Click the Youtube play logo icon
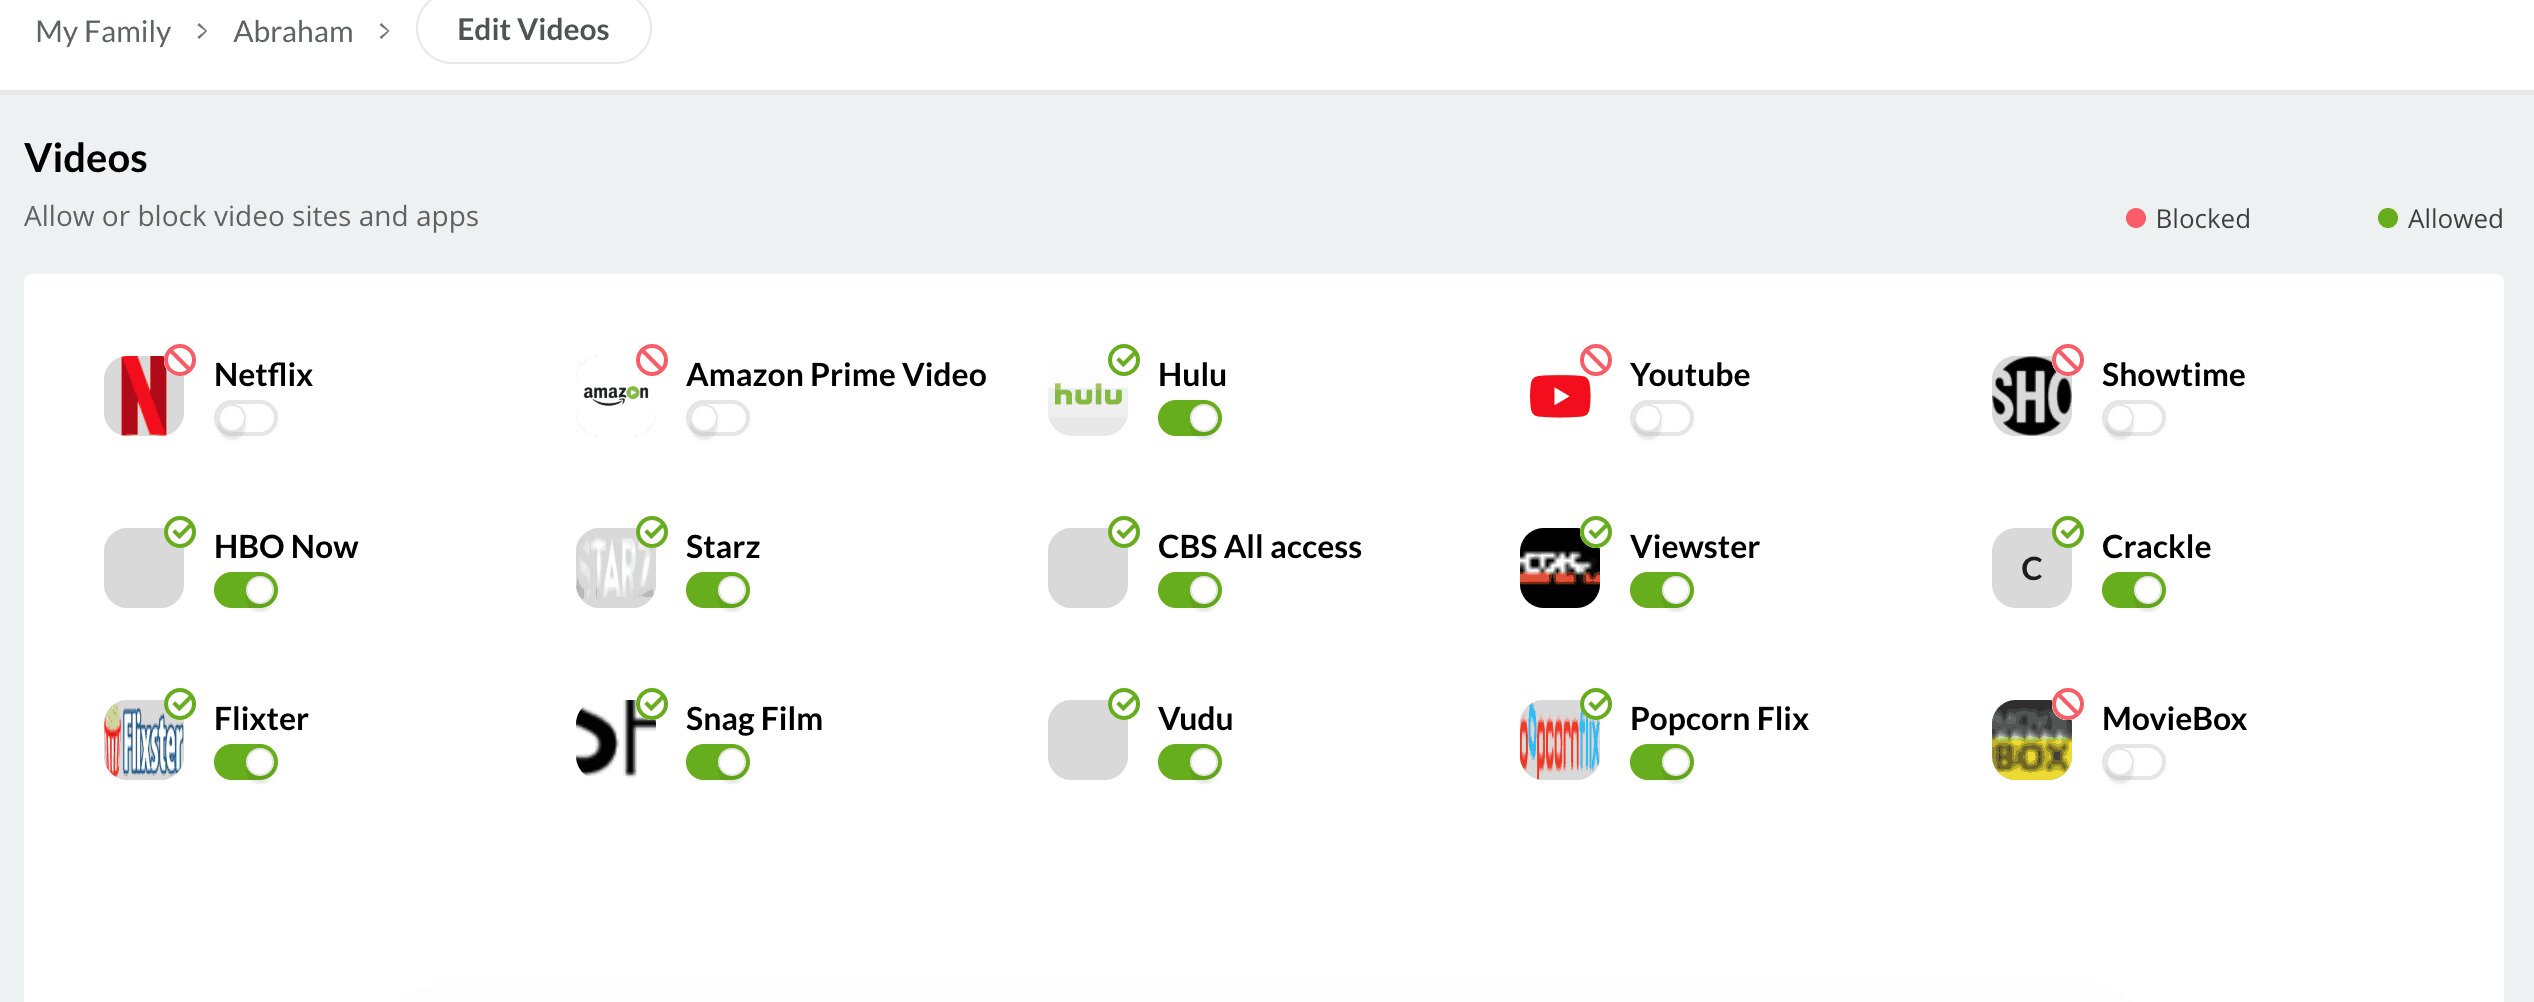The height and width of the screenshot is (1002, 2534). pyautogui.click(x=1559, y=396)
